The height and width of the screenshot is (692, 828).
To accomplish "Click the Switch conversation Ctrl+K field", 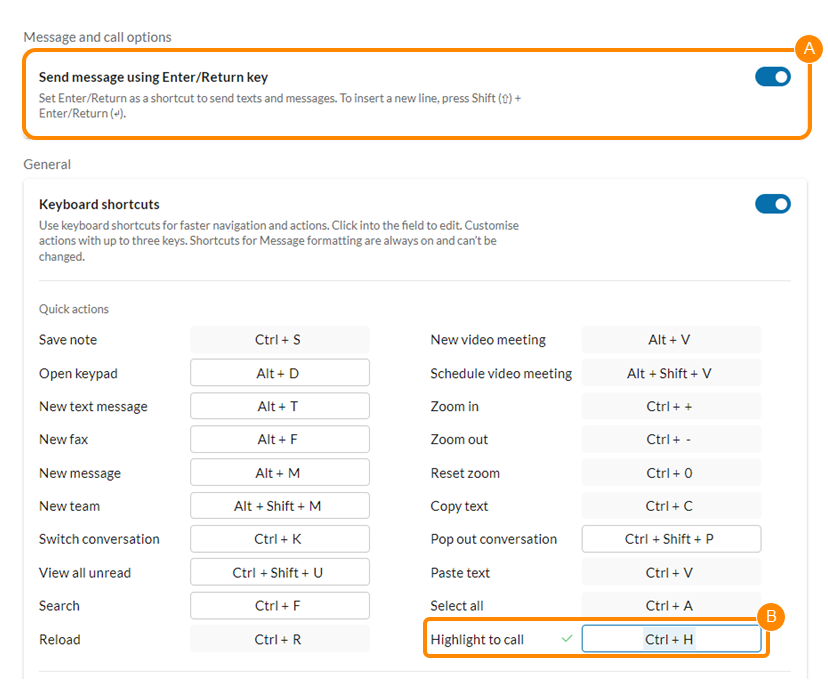I will coord(279,538).
